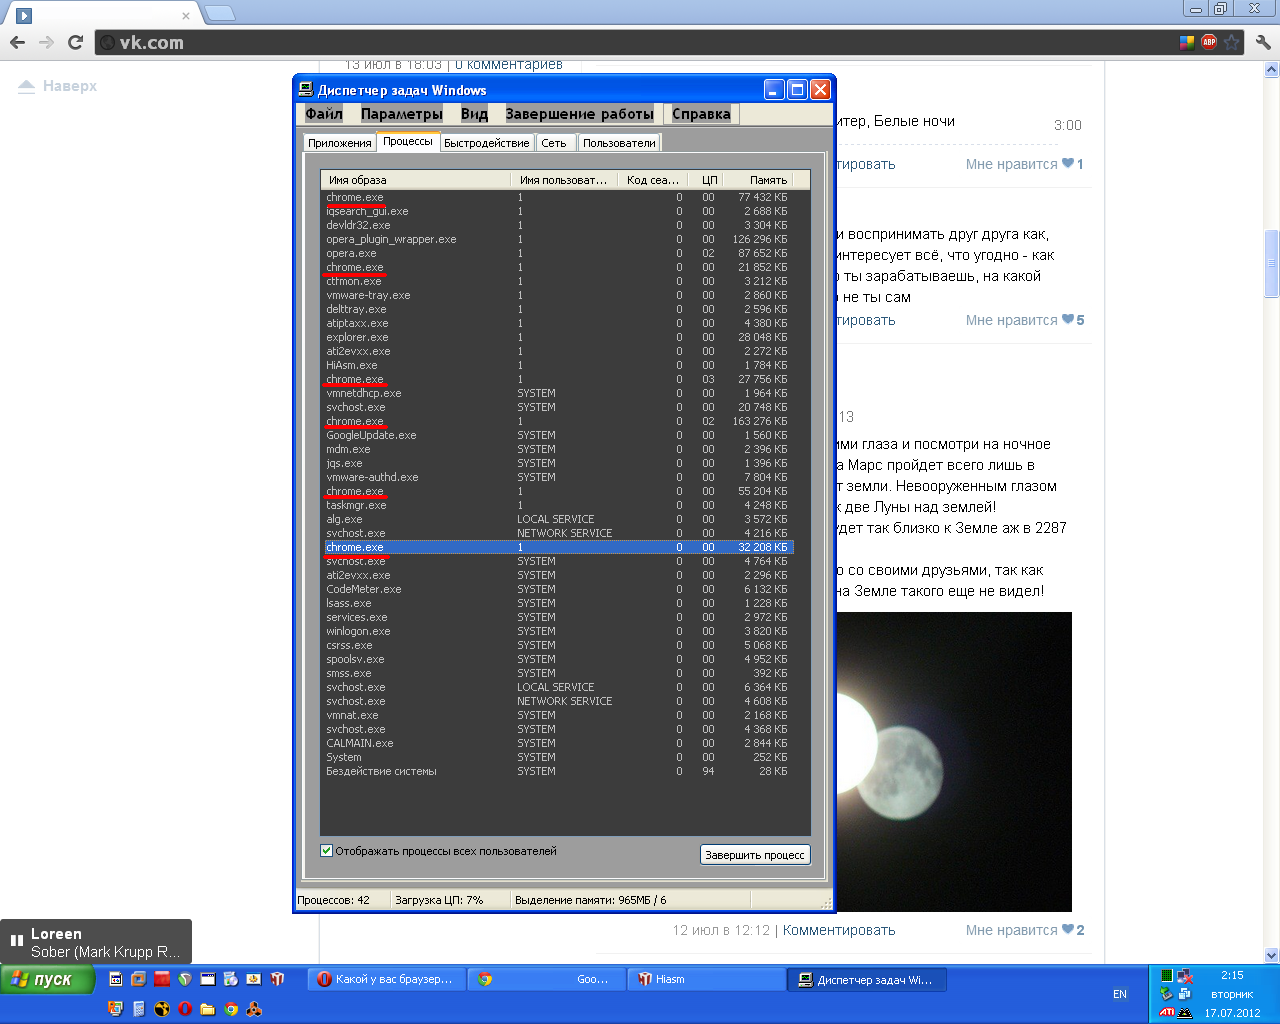Screen dimensions: 1280x1024
Task: Click the ATI tray icon
Action: (x=1167, y=1012)
